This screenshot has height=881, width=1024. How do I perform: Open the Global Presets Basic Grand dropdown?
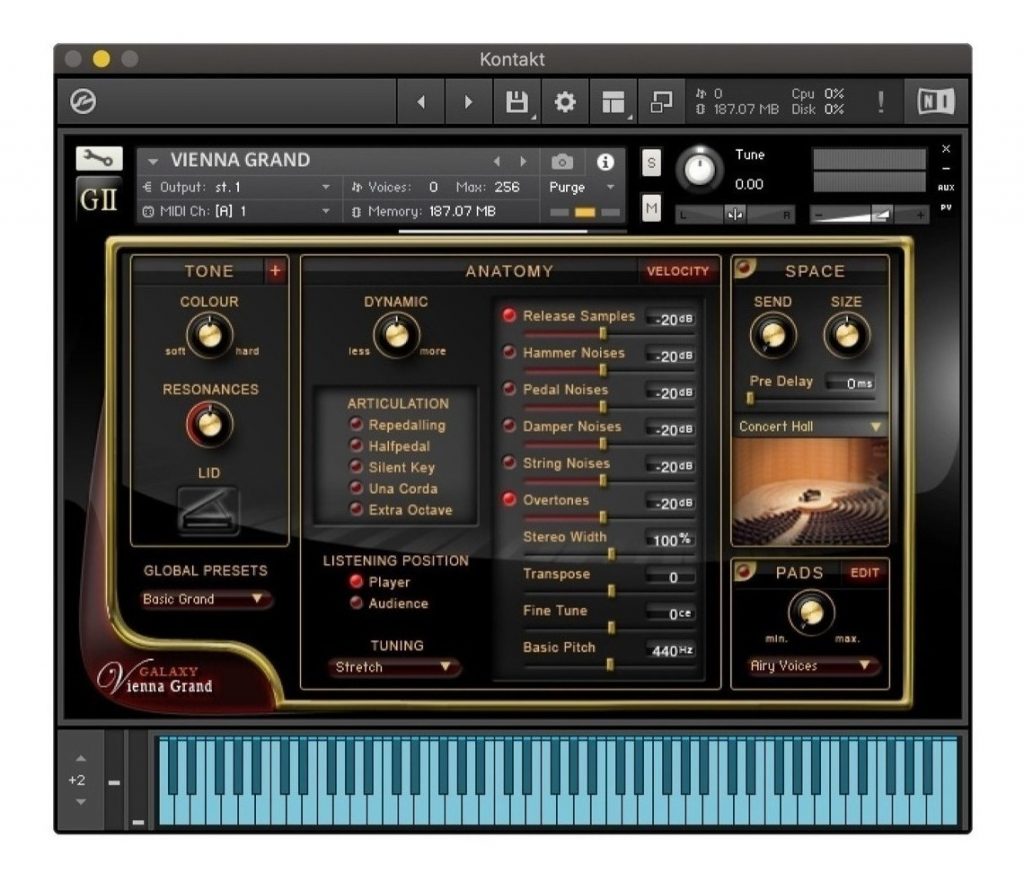click(206, 599)
